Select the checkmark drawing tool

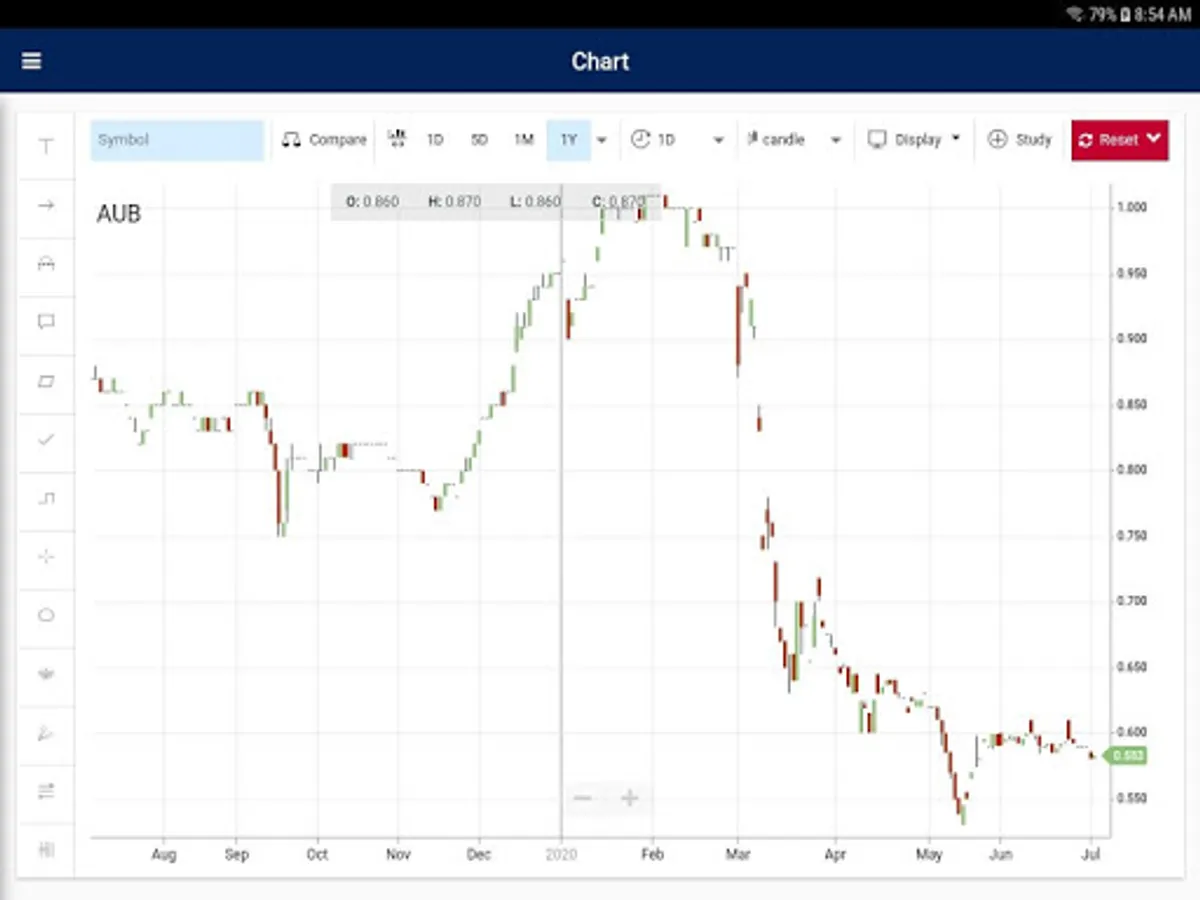[46, 439]
